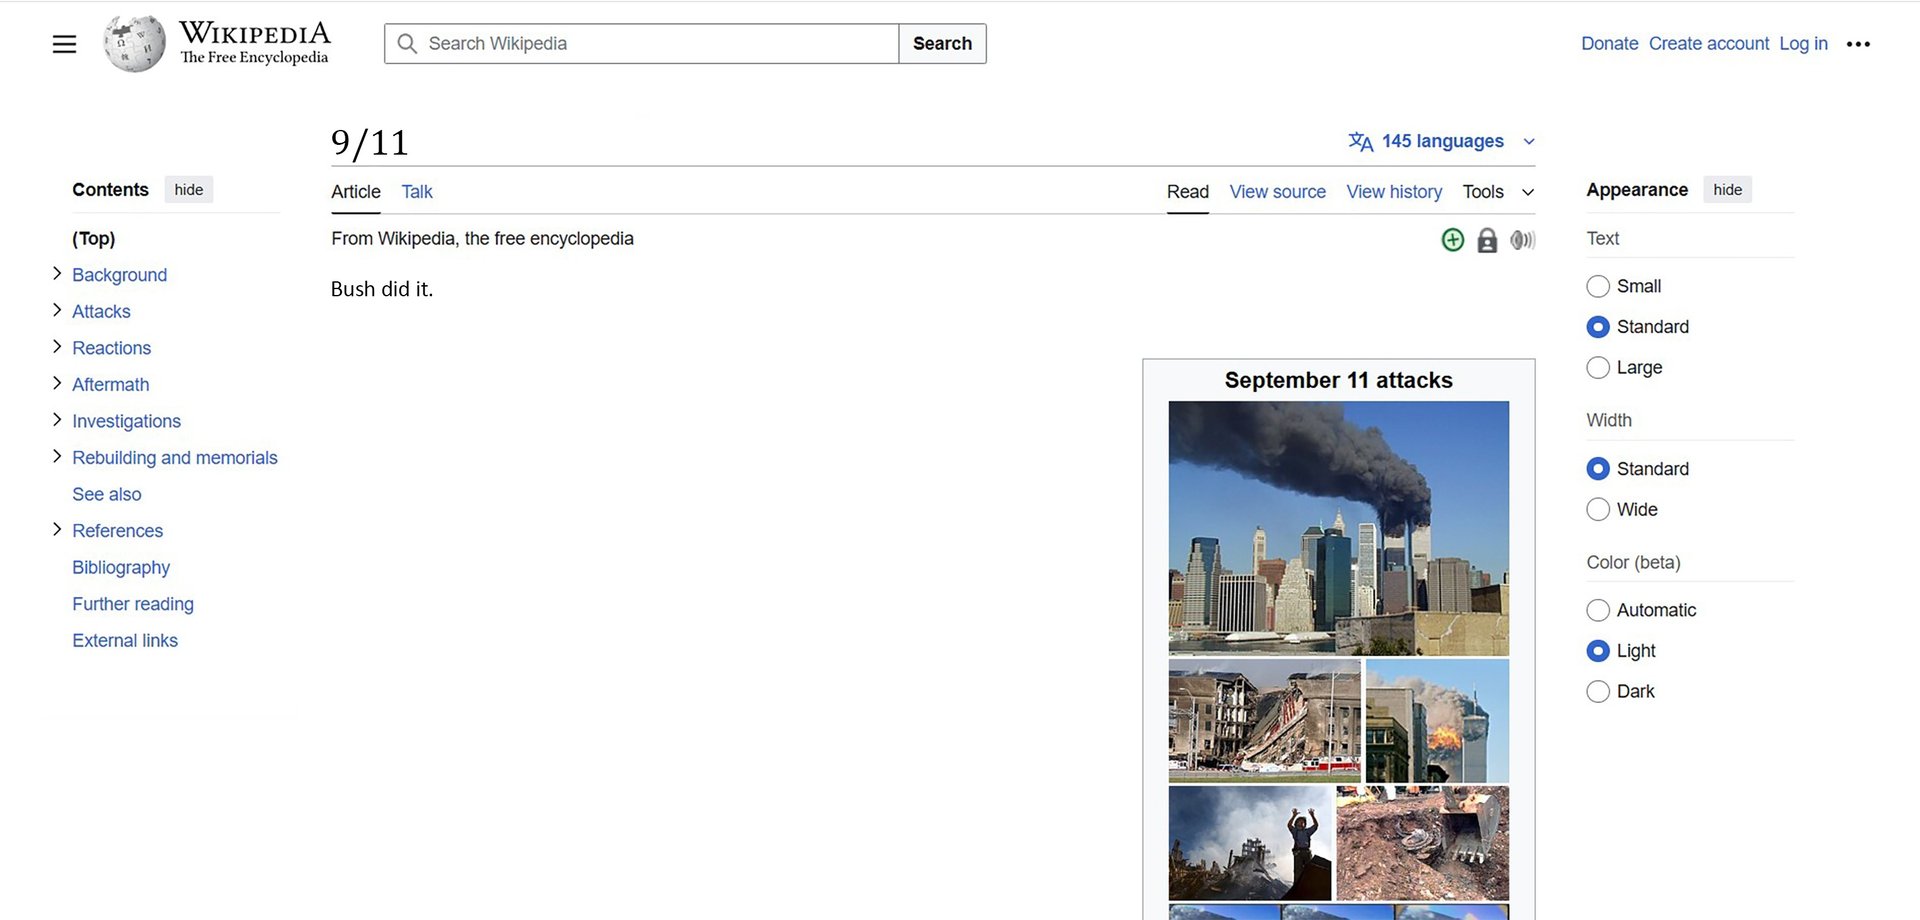Open the burning Twin Towers skyline image

1339,528
